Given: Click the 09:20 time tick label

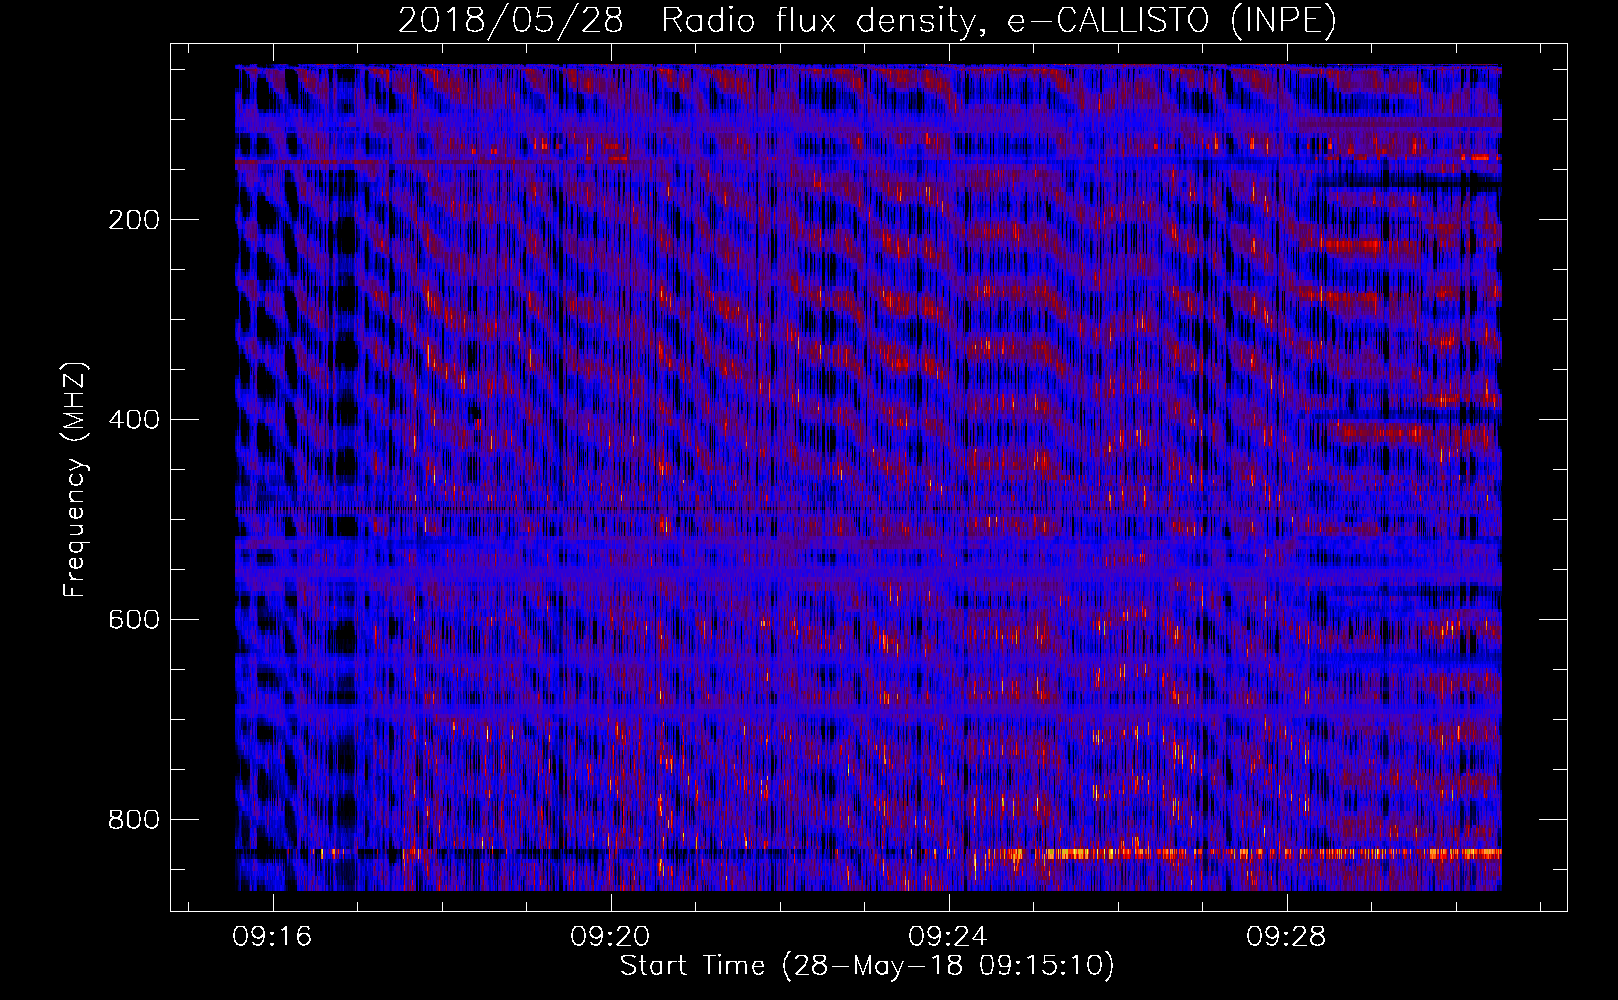Looking at the screenshot, I should tap(610, 937).
